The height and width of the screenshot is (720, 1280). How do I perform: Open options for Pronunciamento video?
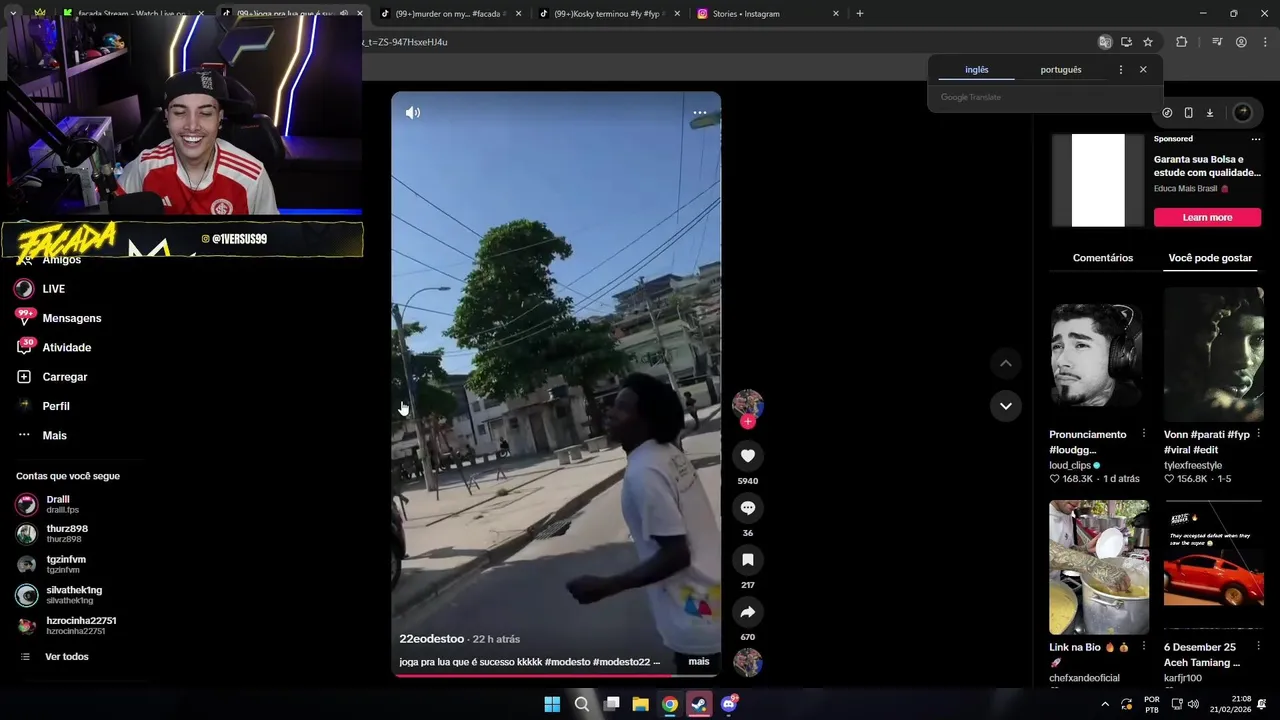pos(1144,434)
